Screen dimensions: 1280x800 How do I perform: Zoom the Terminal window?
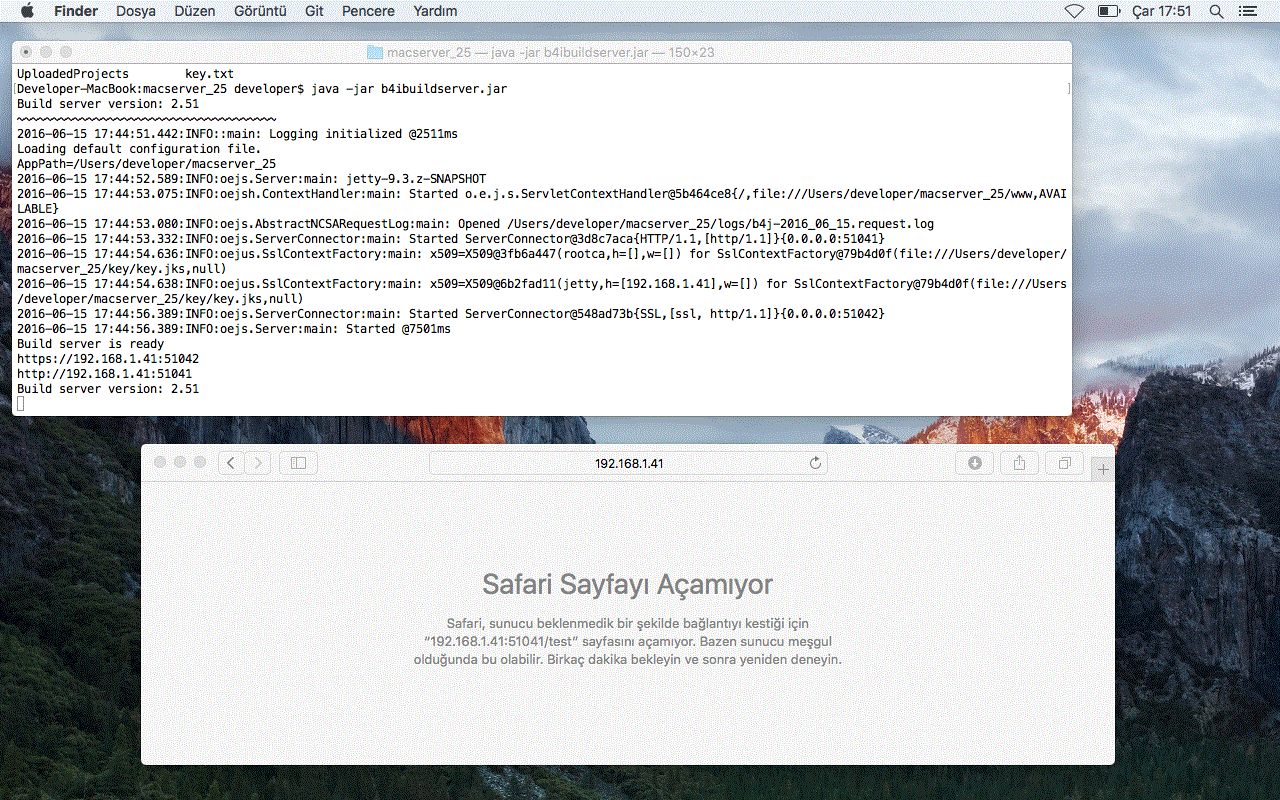(x=66, y=52)
